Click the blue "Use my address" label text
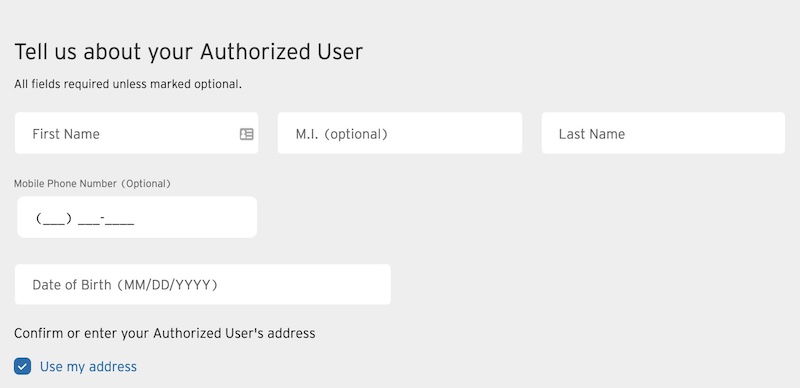This screenshot has height=388, width=800. click(88, 367)
